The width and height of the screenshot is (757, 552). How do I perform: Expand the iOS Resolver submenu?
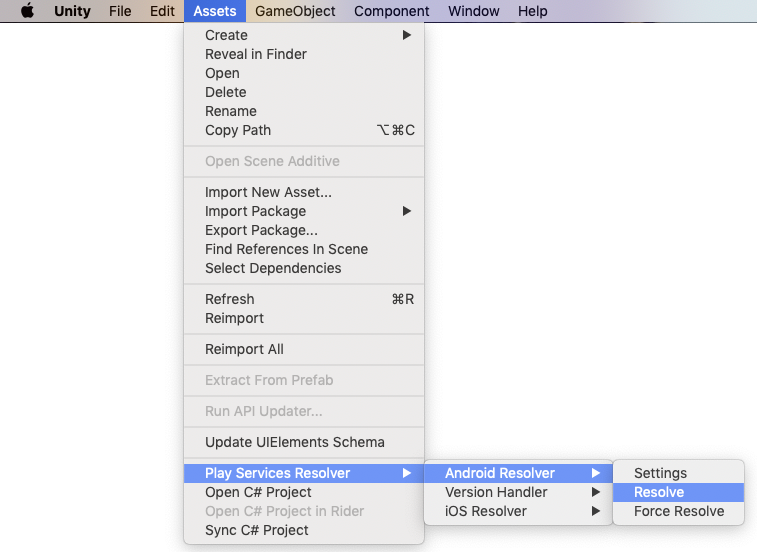click(x=485, y=511)
